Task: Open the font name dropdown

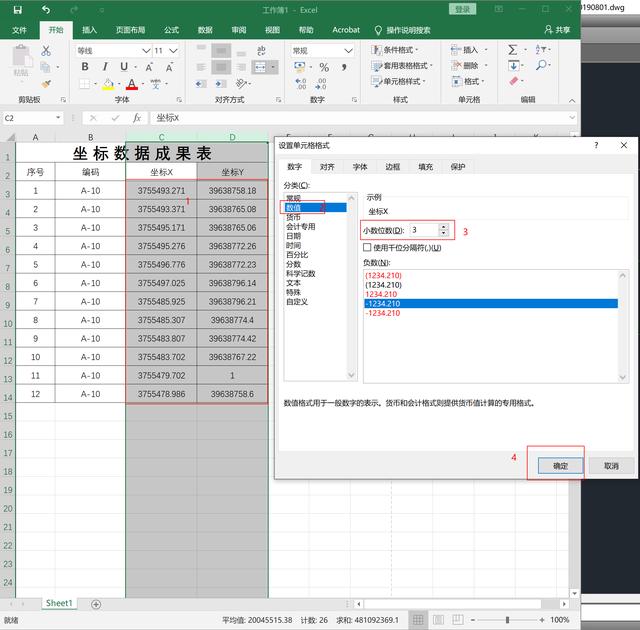Action: point(146,51)
